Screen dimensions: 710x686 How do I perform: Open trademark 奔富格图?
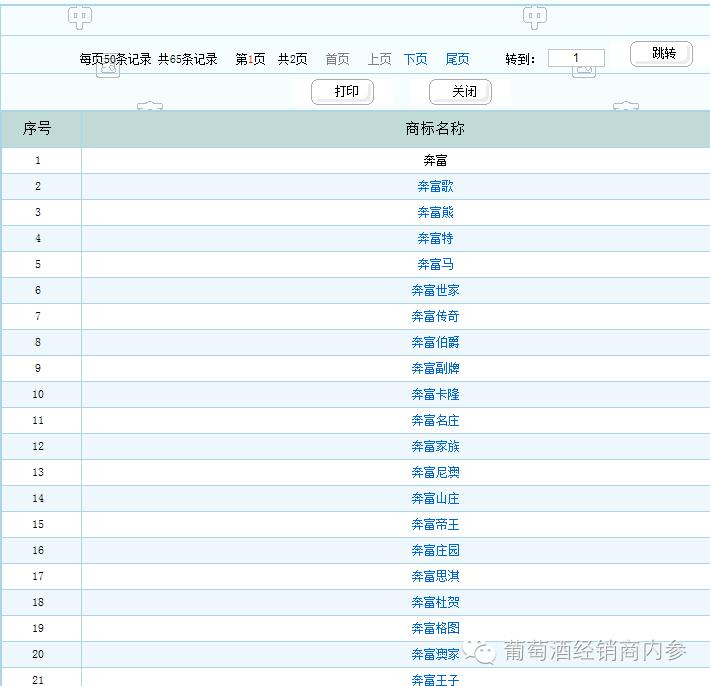(435, 628)
